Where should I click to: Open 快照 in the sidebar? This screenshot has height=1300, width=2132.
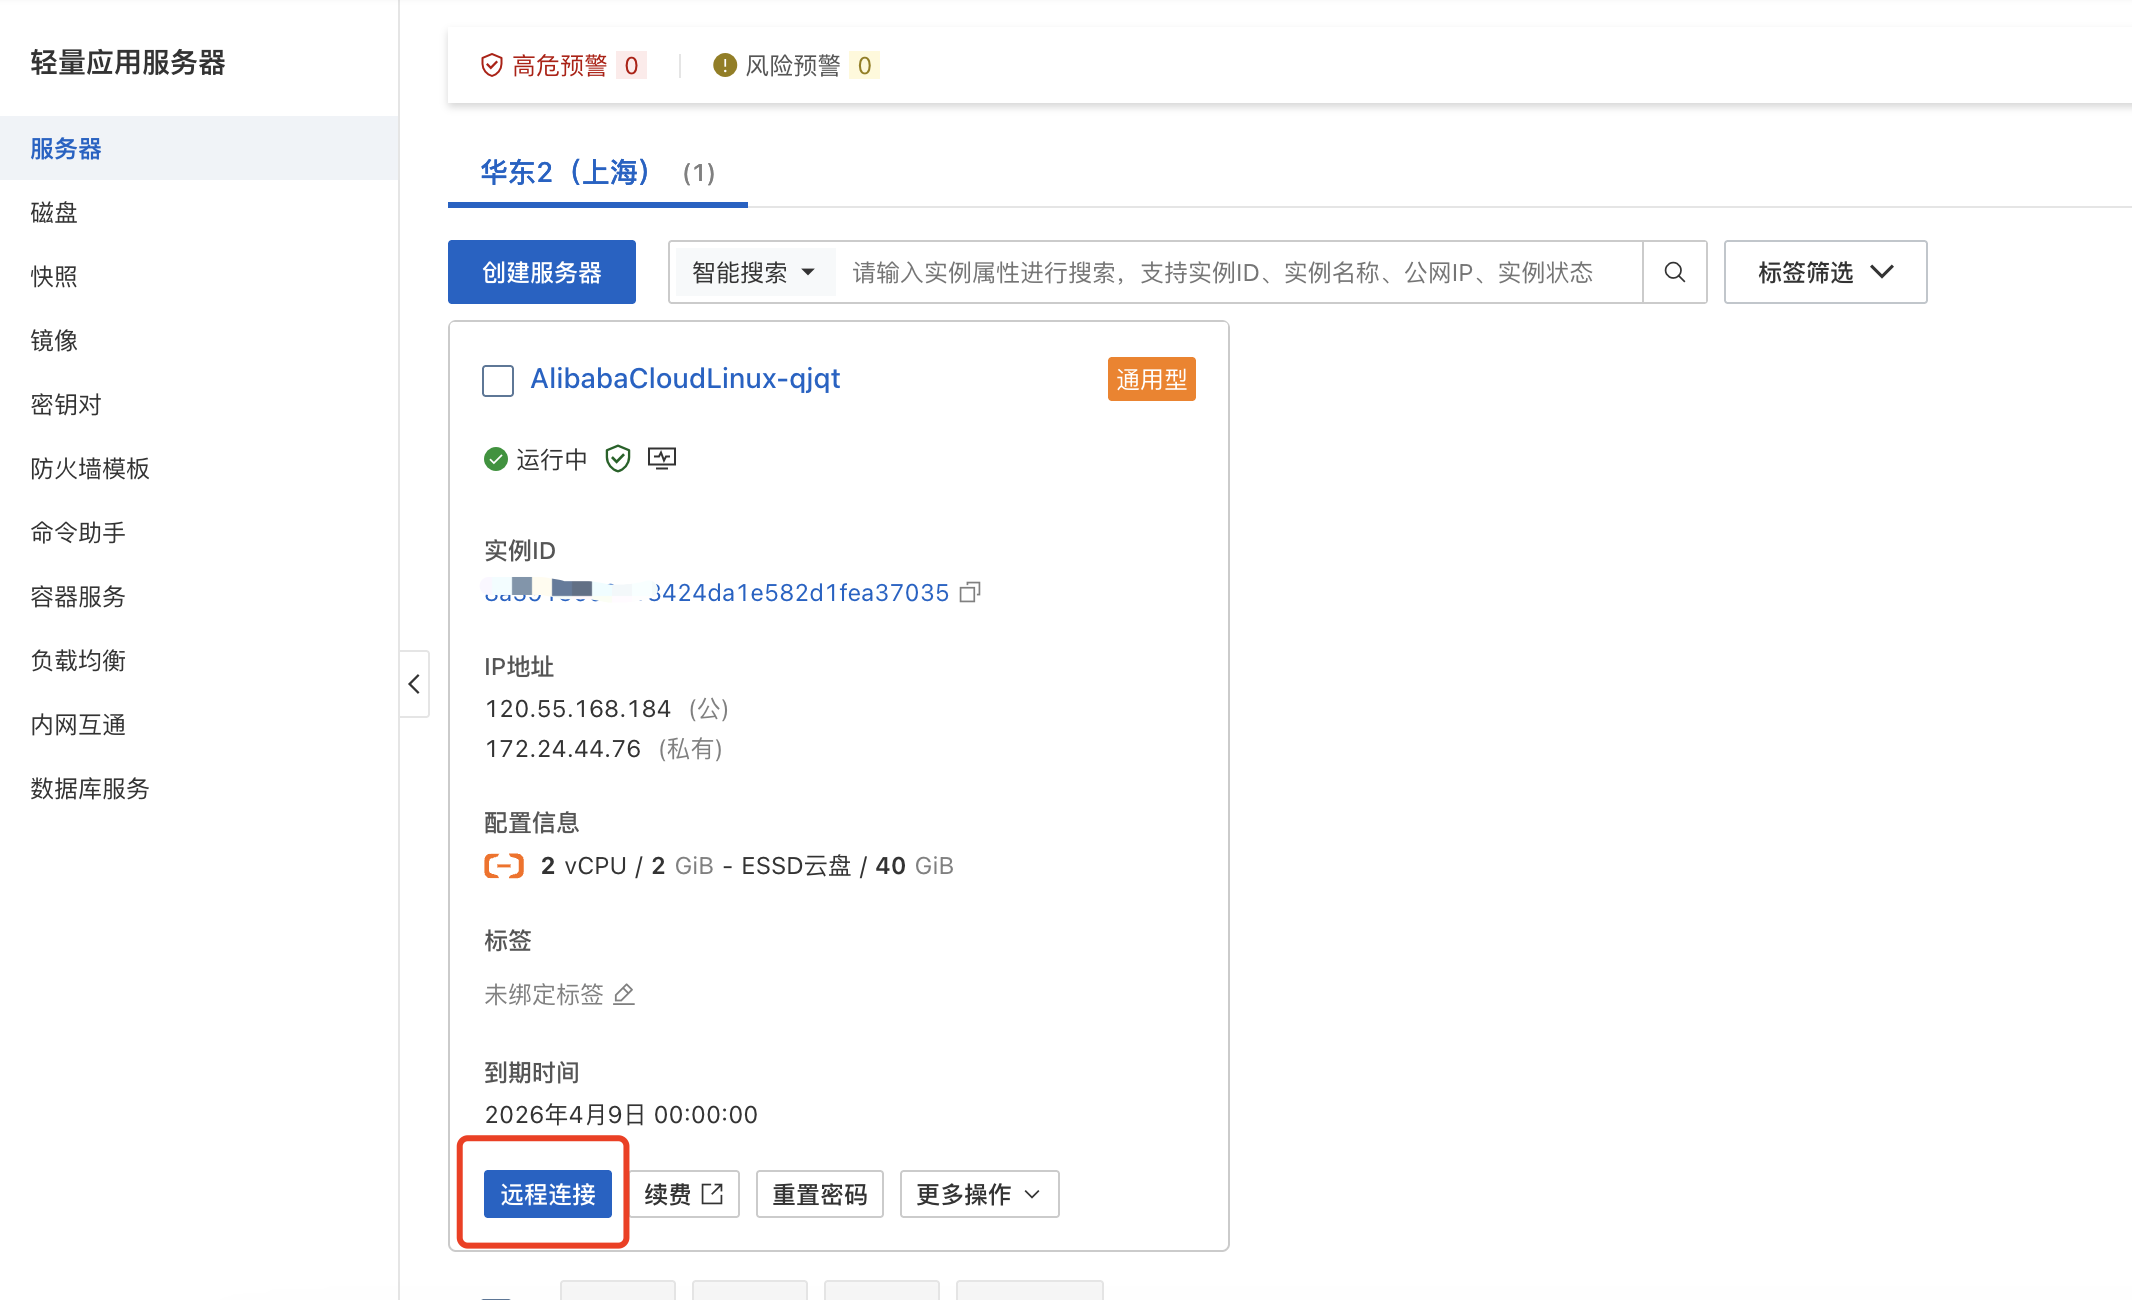point(199,277)
